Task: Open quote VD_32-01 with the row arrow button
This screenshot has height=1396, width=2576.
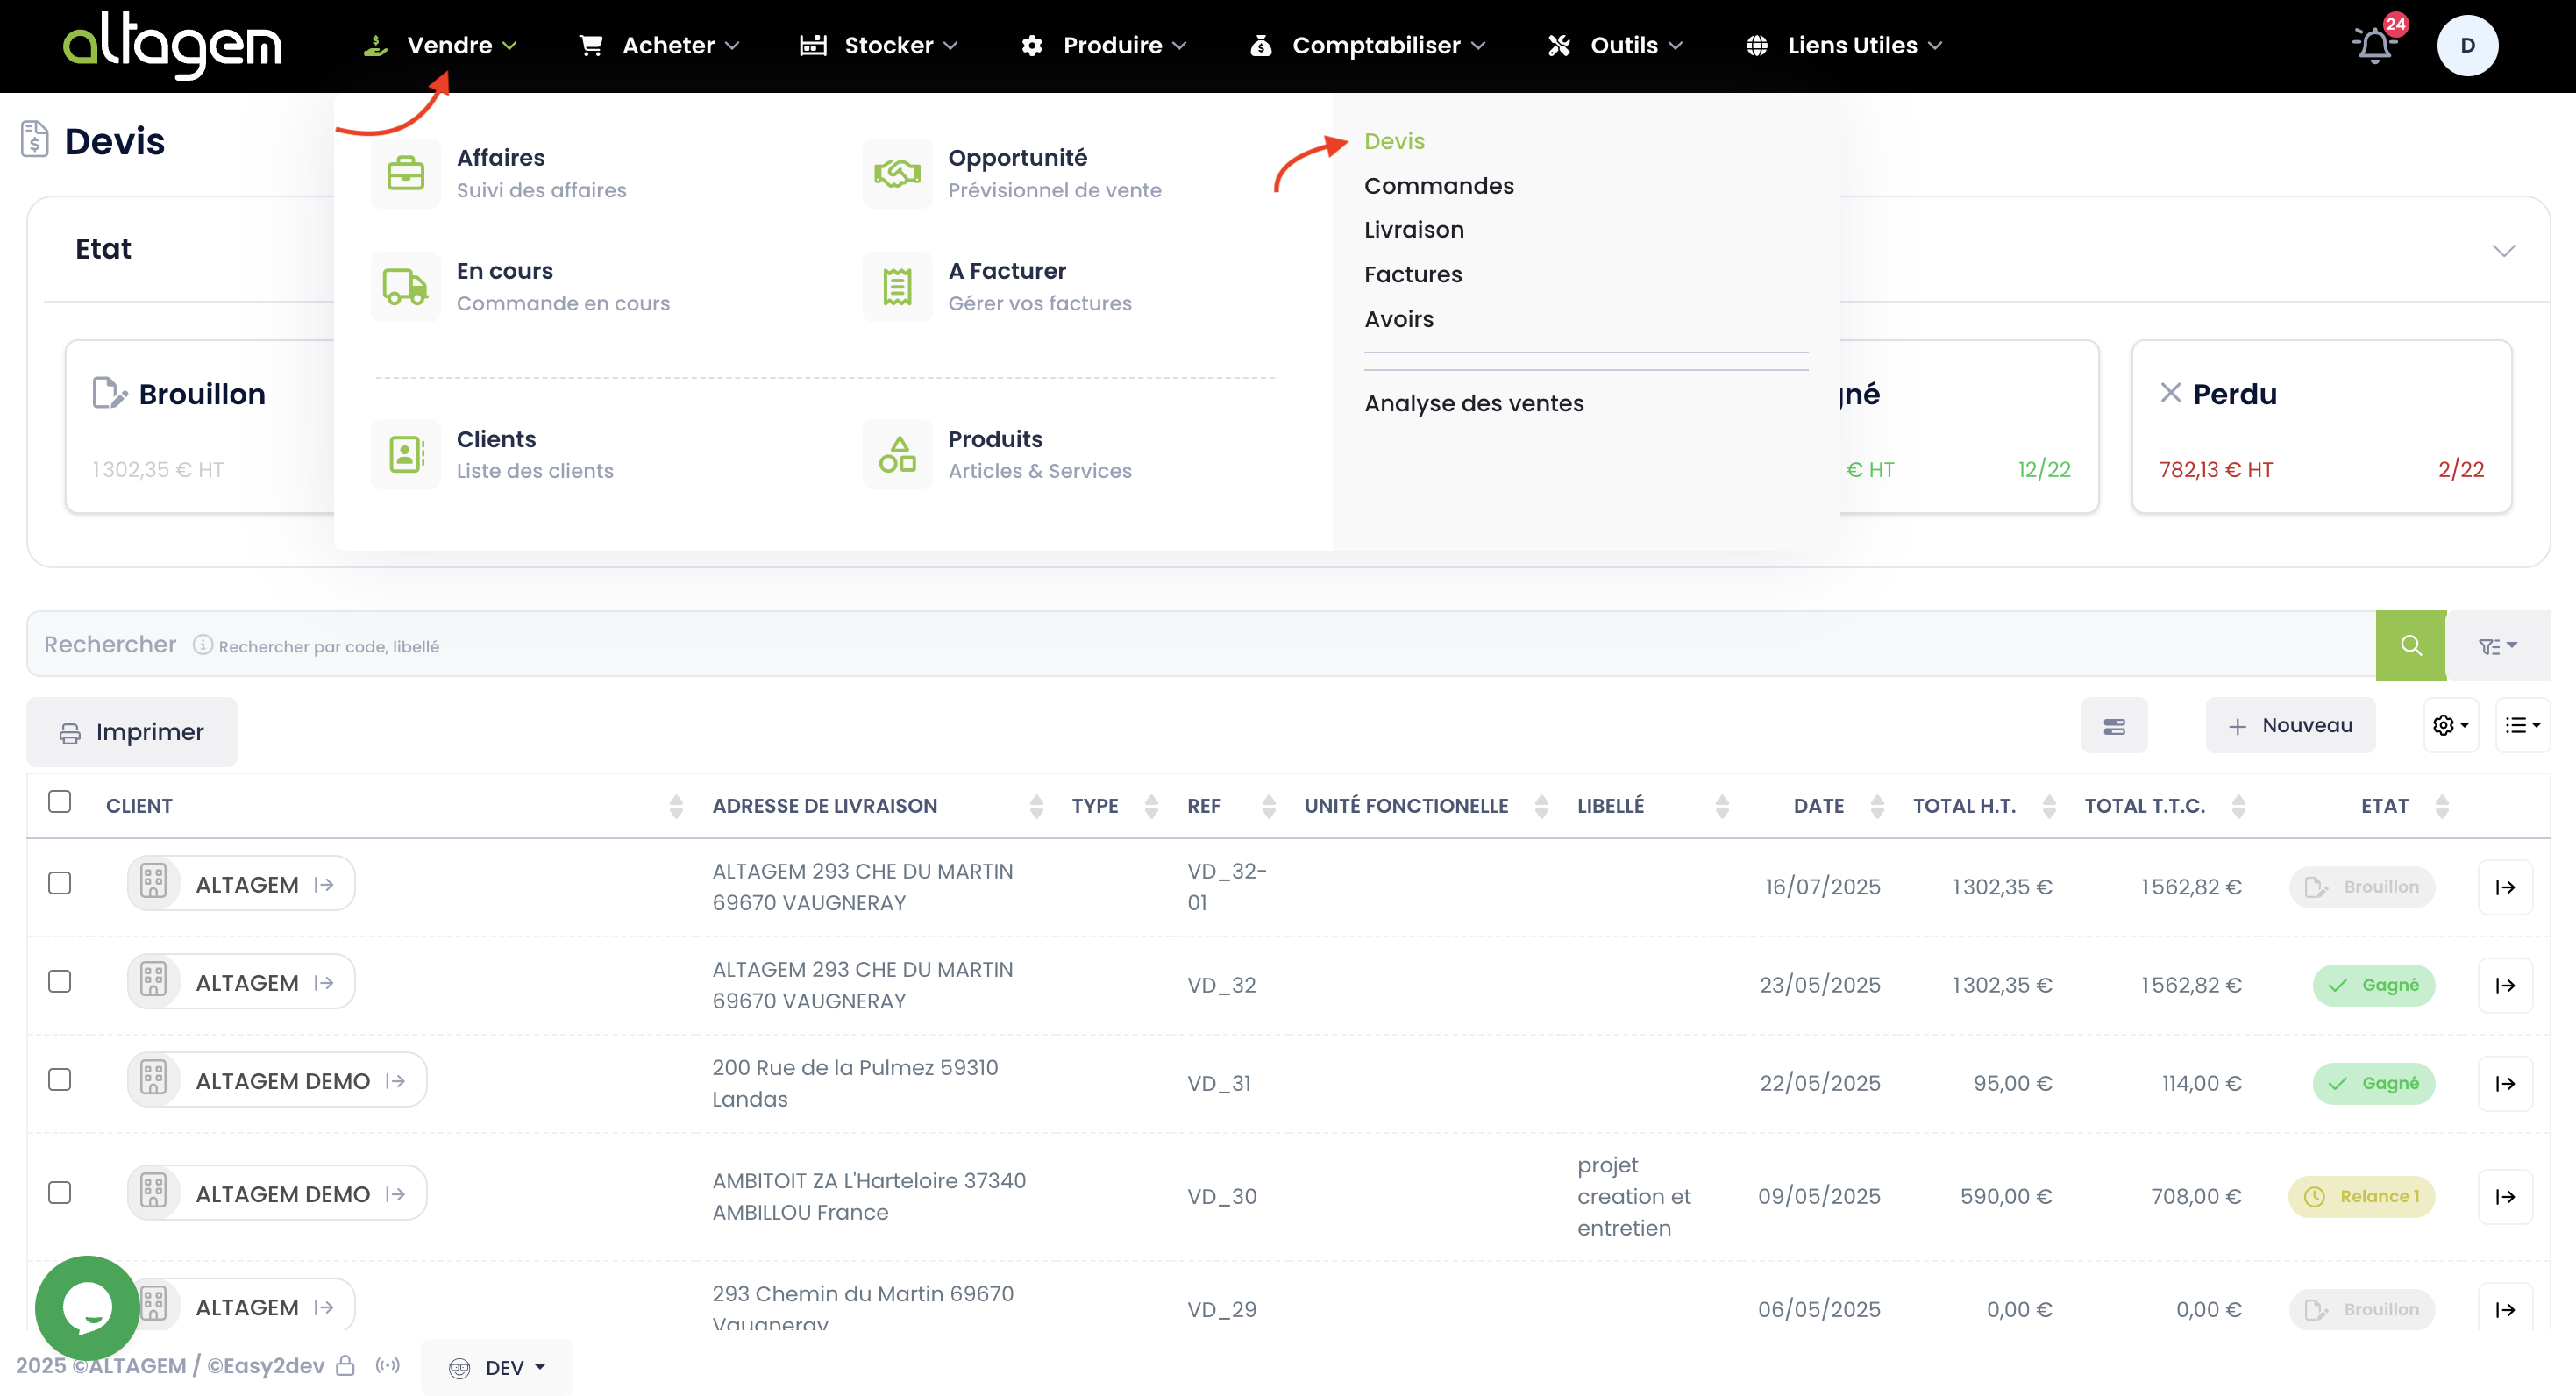Action: point(2505,887)
